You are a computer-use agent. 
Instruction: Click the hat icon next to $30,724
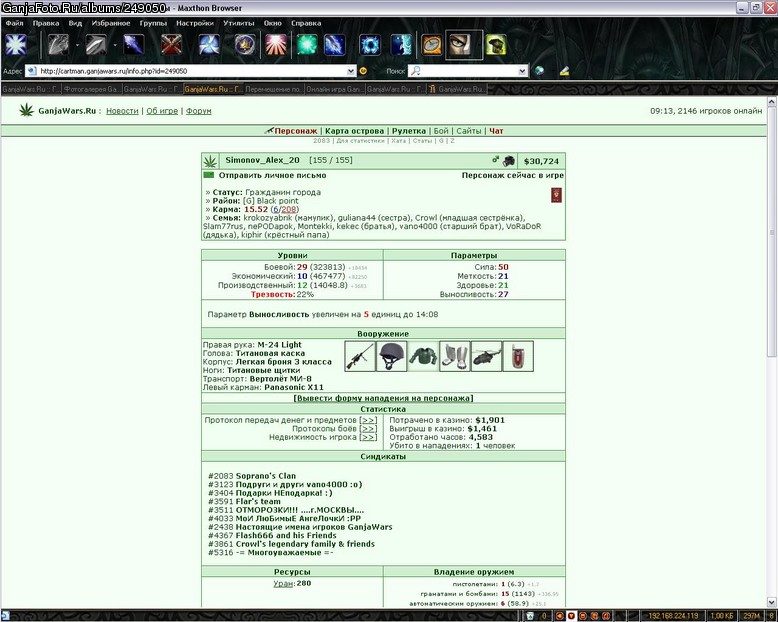[509, 161]
